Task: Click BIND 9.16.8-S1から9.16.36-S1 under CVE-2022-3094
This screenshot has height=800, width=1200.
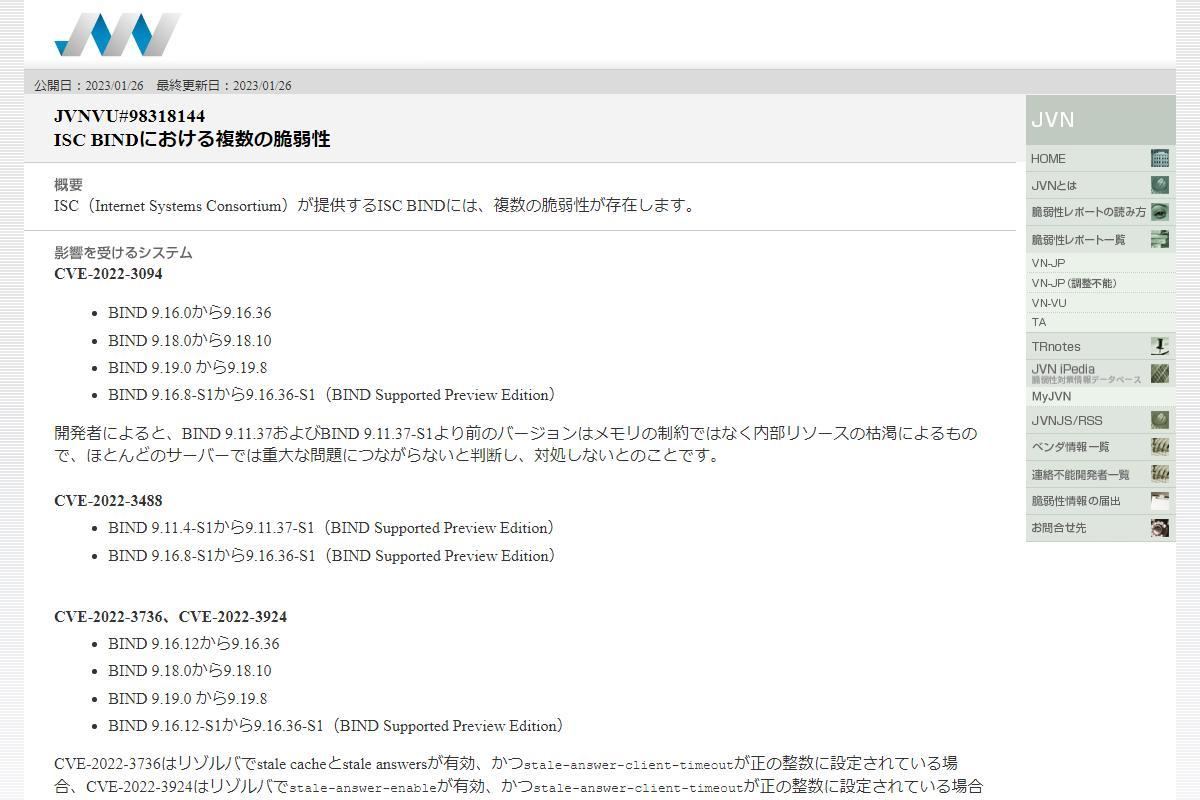Action: tap(332, 395)
